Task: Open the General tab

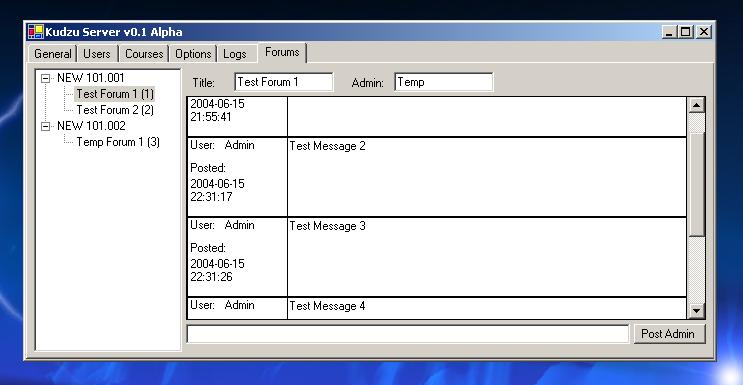Action: (x=53, y=54)
